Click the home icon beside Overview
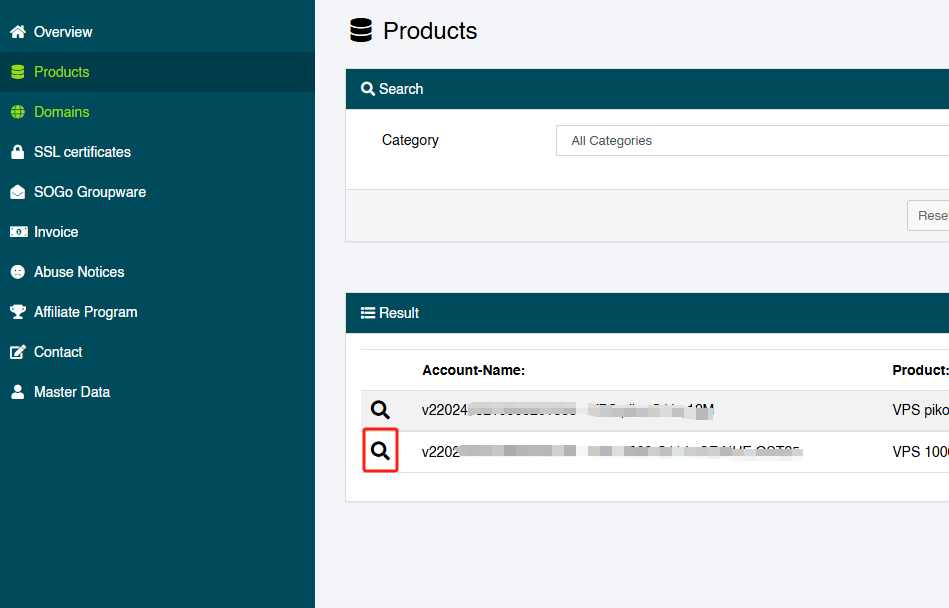This screenshot has width=949, height=608. (x=17, y=32)
